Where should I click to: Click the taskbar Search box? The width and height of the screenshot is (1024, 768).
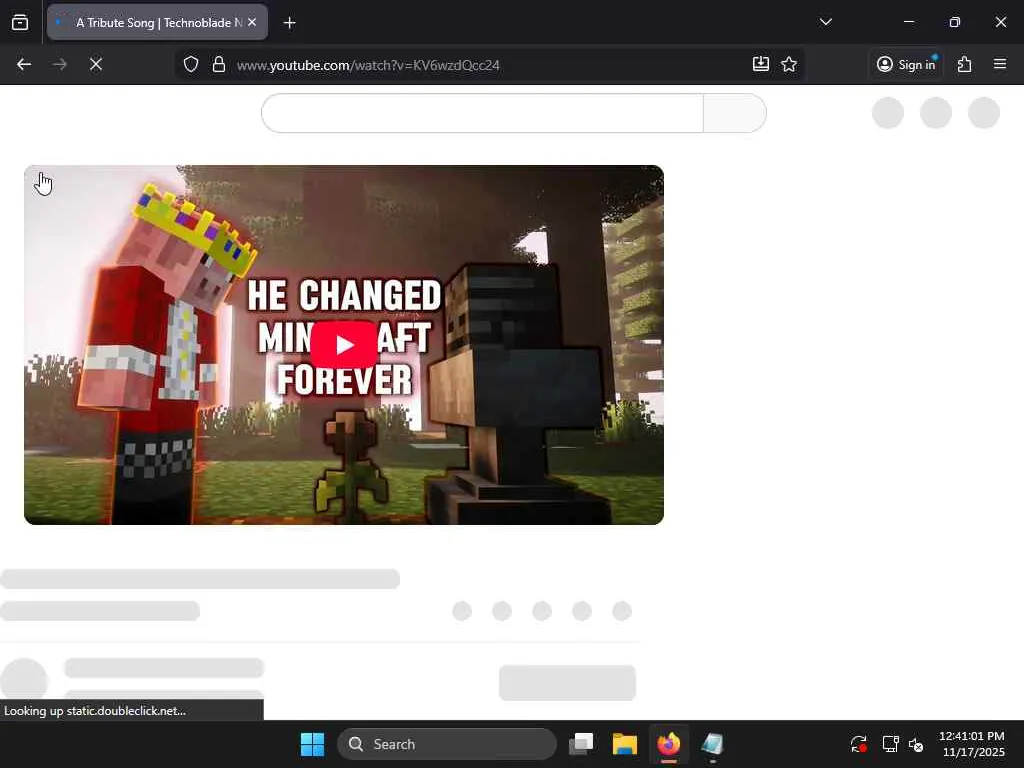[447, 744]
